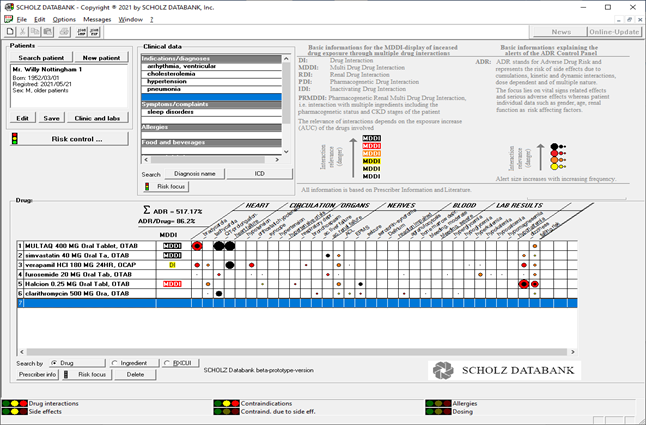Click MDDI badge in simvastatin row

point(172,255)
